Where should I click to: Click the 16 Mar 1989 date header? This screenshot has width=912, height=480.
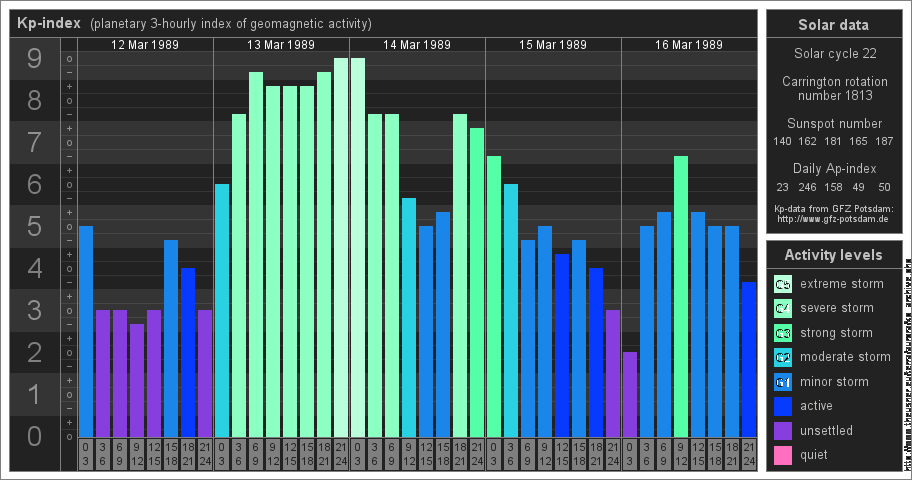coord(689,45)
